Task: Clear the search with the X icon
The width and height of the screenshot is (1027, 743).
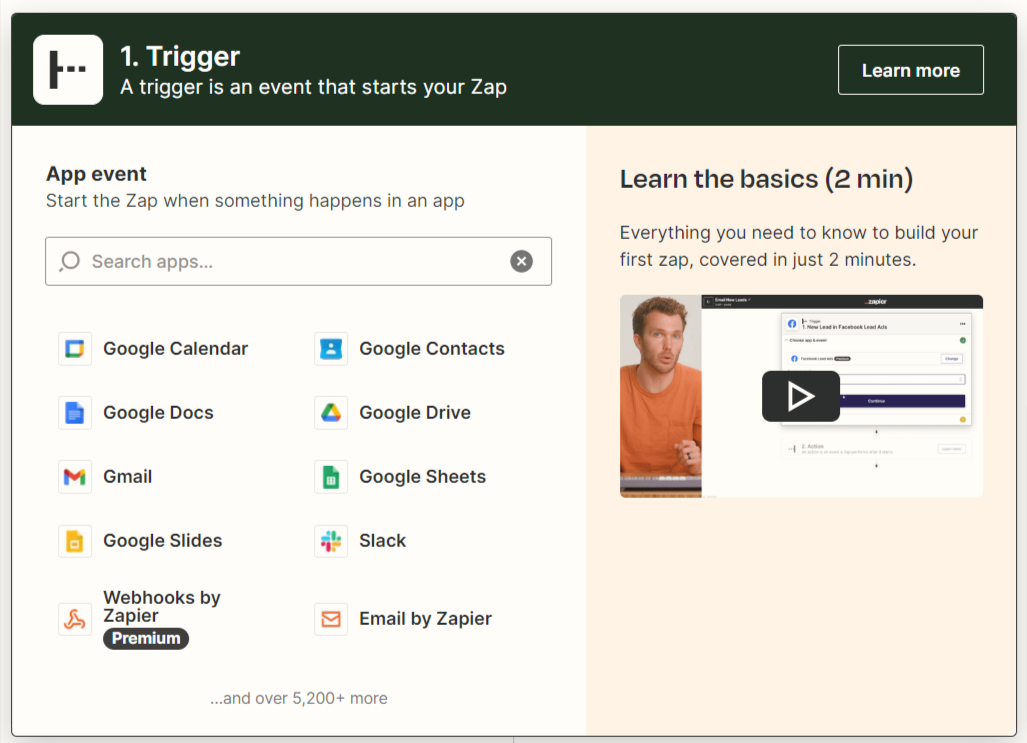Action: [x=521, y=261]
